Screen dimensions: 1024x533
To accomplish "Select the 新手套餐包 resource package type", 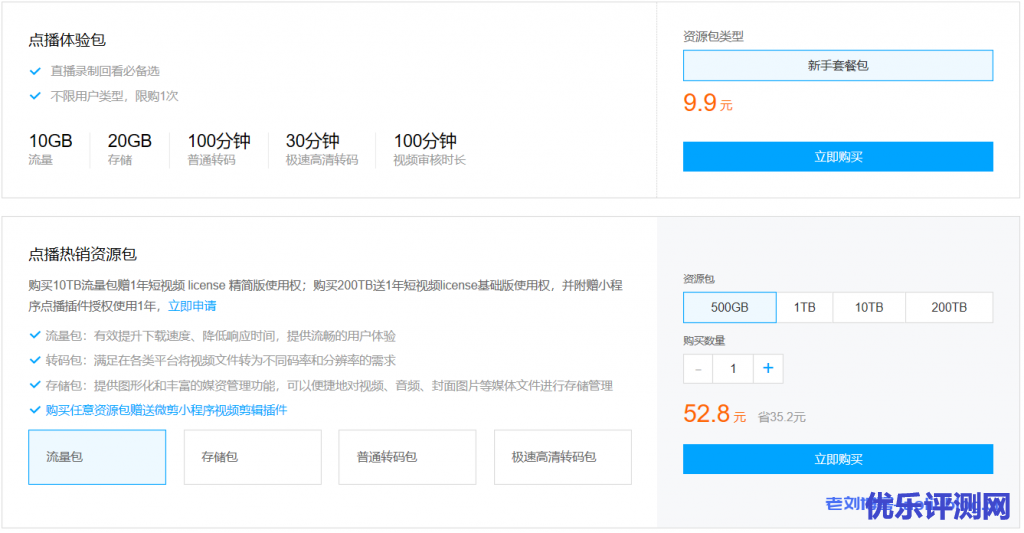I will pyautogui.click(x=837, y=66).
